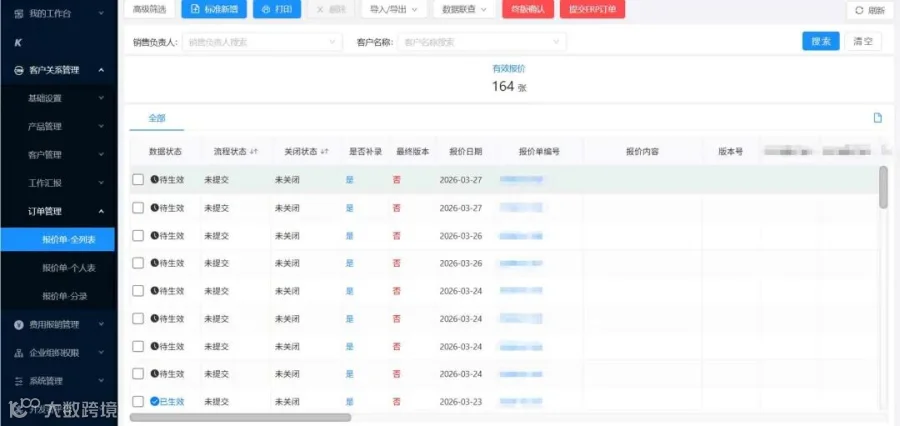Click the 系统管理 sidebar icon
The image size is (900, 426).
19,381
